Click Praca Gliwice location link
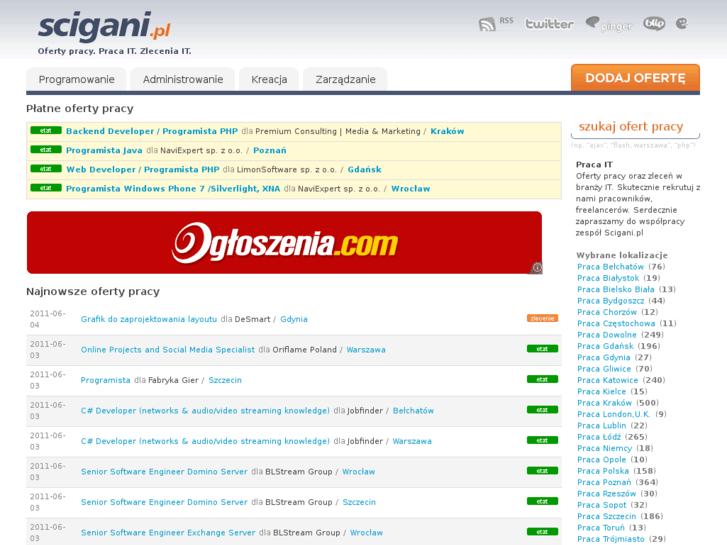The width and height of the screenshot is (727, 545). pyautogui.click(x=604, y=369)
